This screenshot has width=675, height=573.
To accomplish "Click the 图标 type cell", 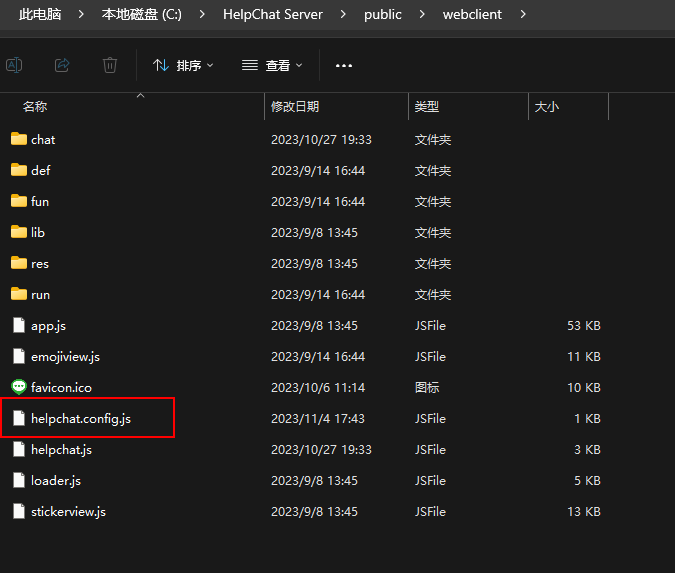I will [427, 387].
